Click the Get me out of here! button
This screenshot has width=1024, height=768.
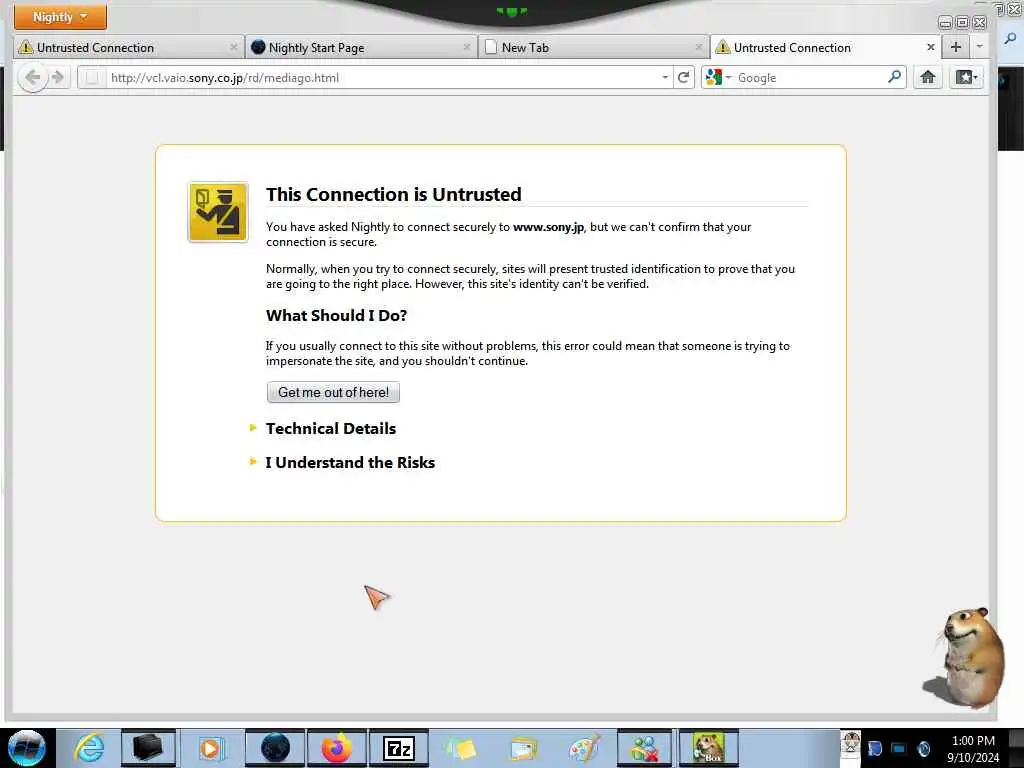coord(333,392)
